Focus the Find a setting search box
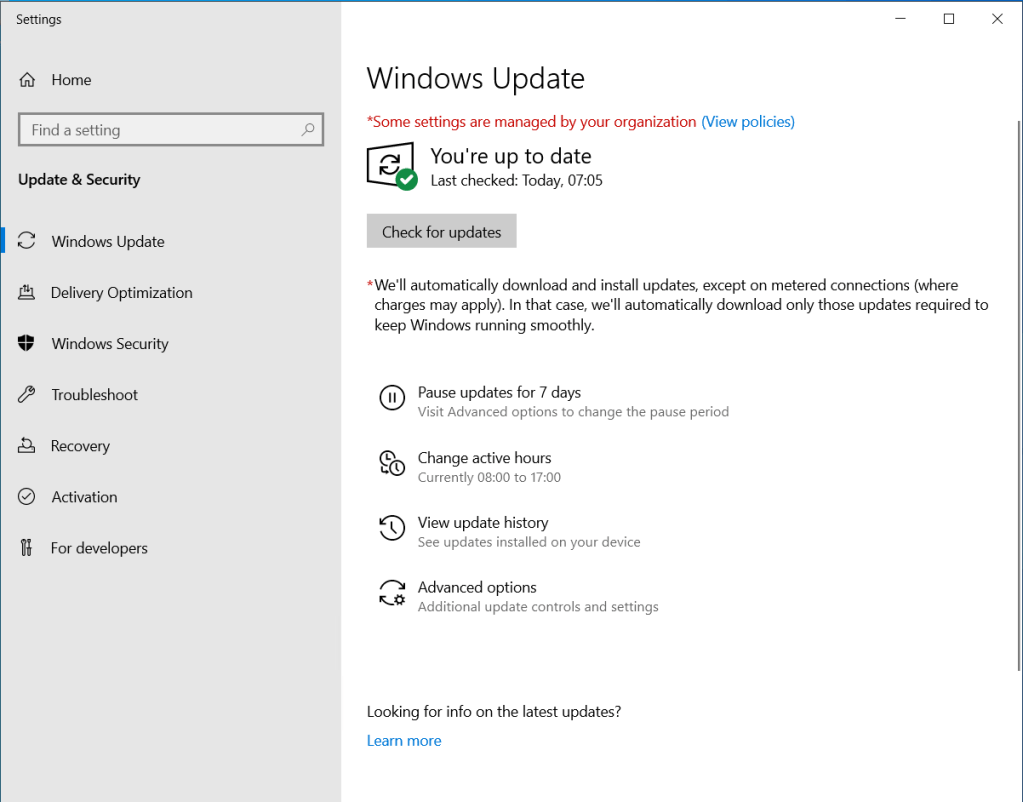 (x=160, y=130)
